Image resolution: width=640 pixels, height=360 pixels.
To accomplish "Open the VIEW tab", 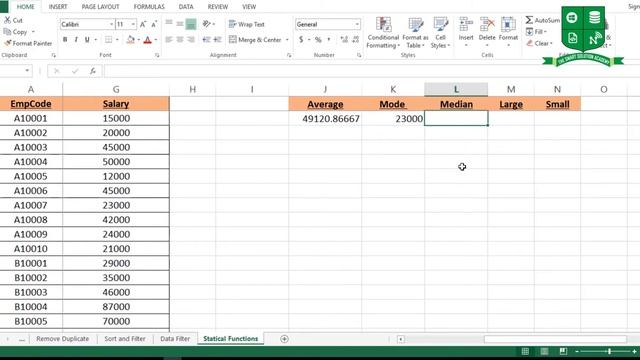I will click(x=249, y=7).
